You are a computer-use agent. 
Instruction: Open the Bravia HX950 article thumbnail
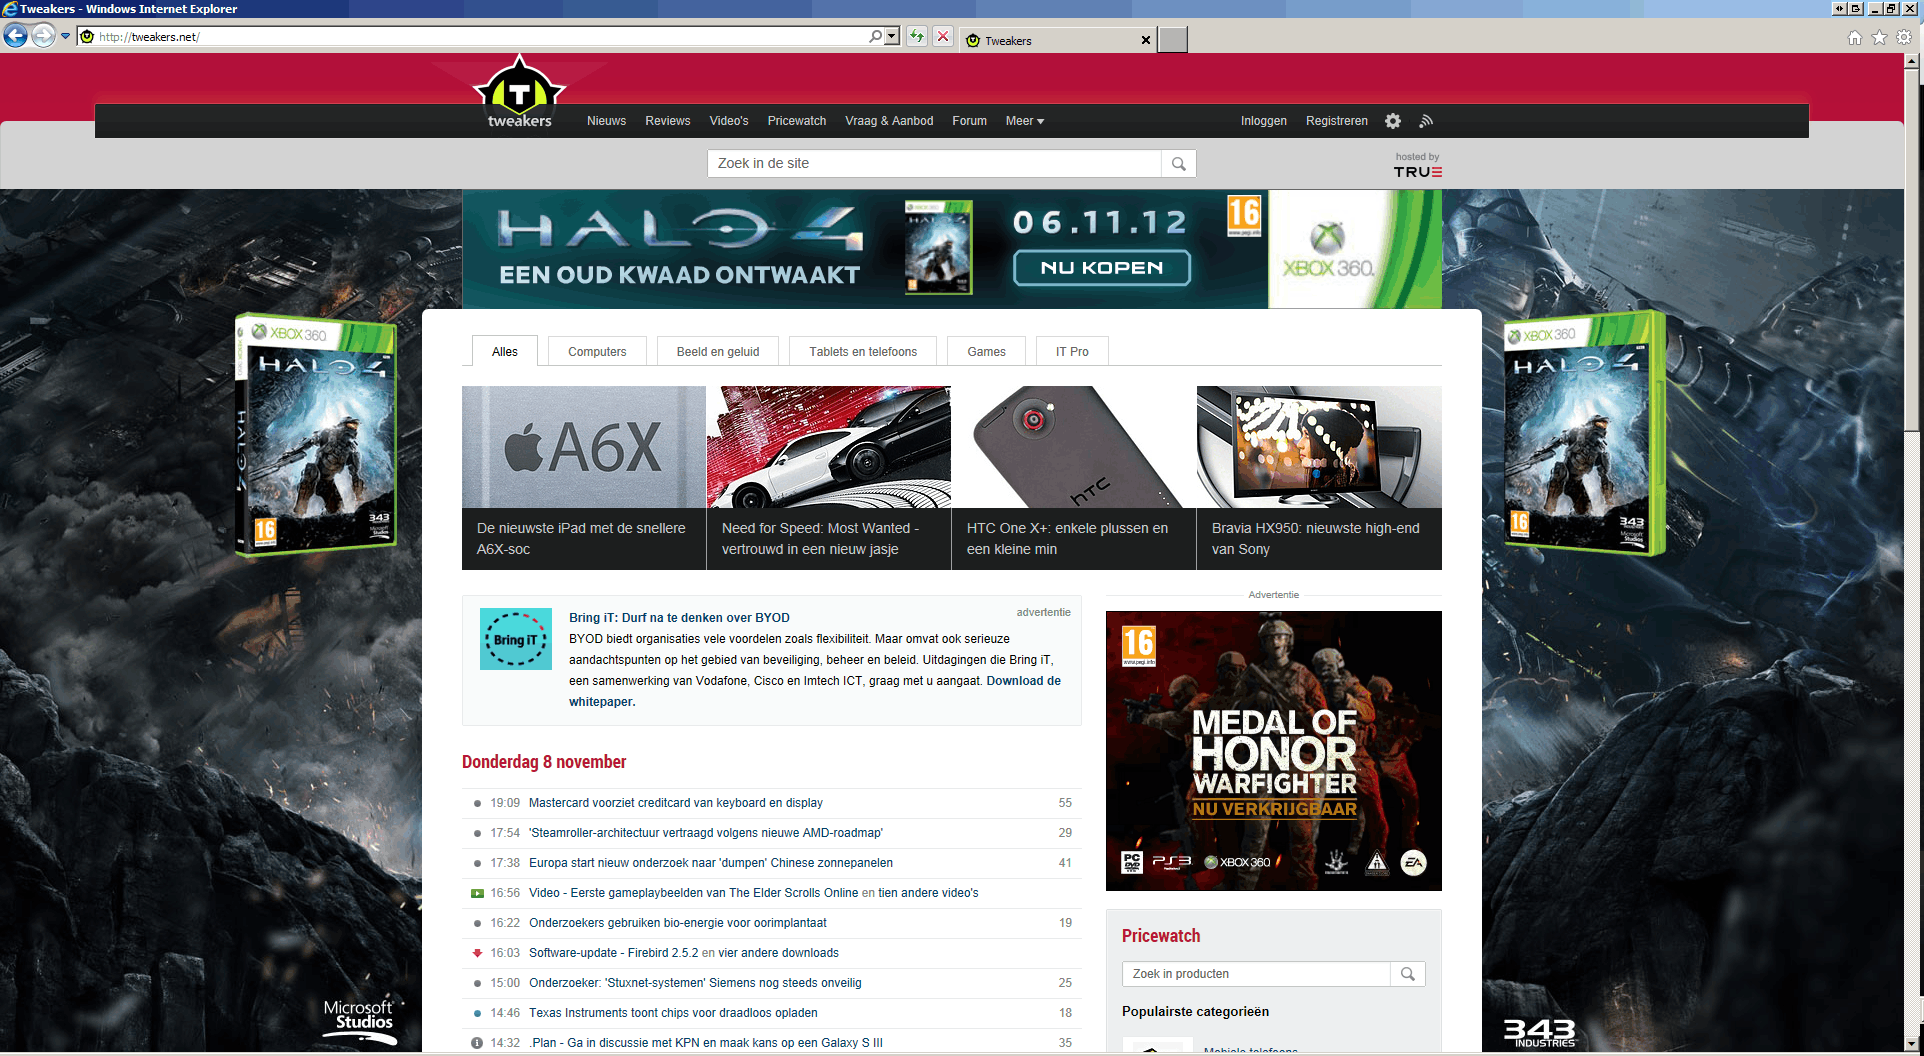(1319, 447)
